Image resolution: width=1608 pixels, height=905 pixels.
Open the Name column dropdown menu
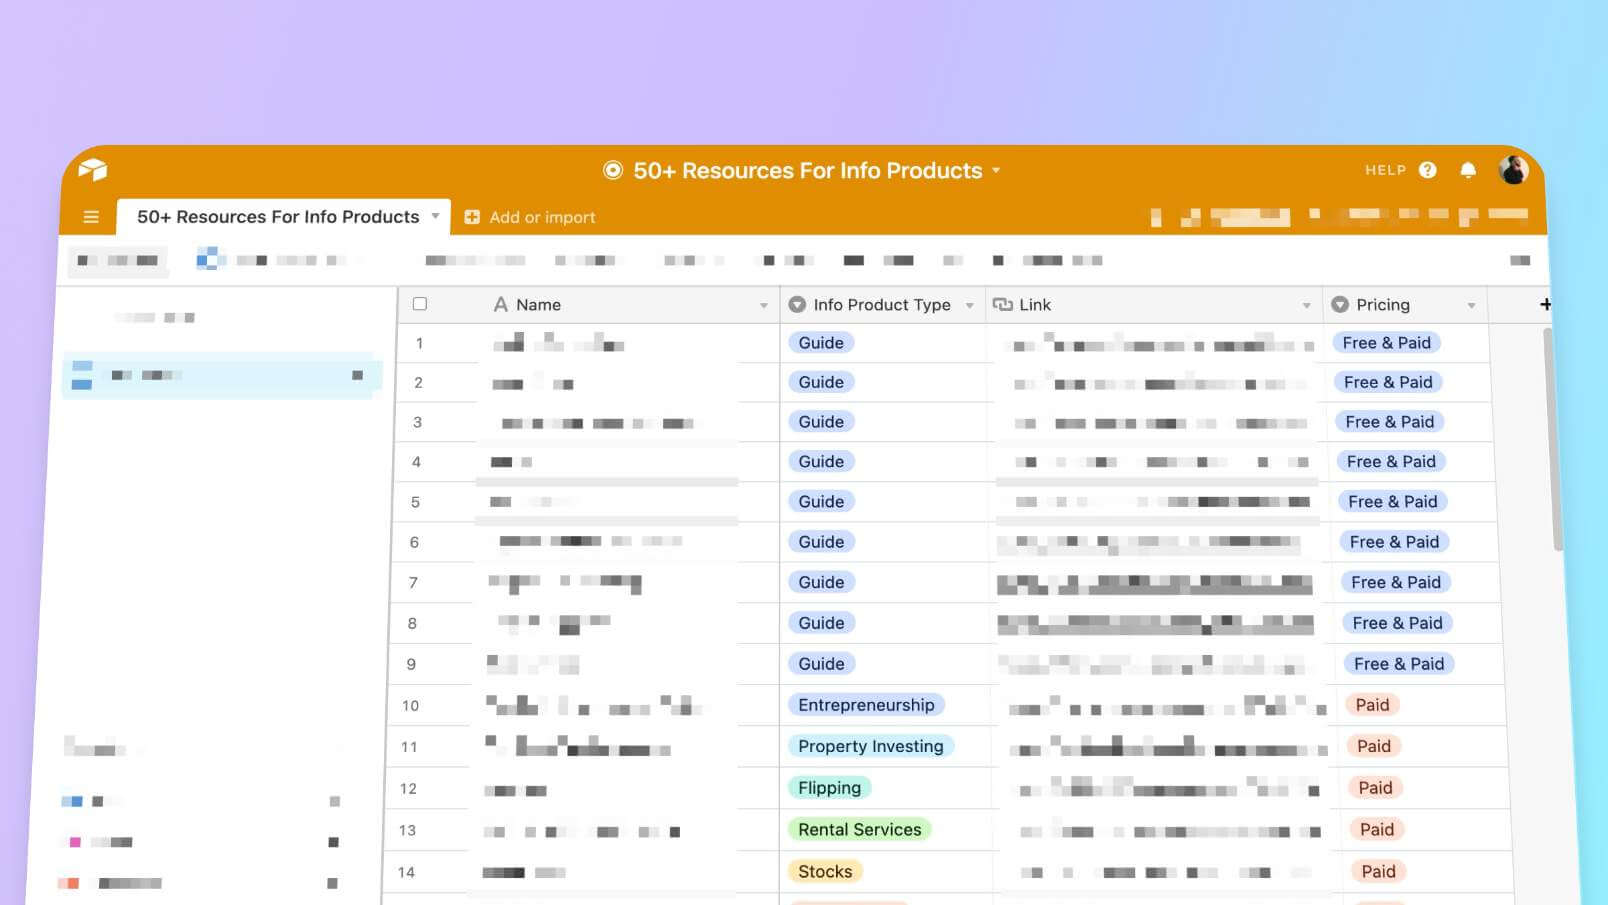click(x=764, y=306)
